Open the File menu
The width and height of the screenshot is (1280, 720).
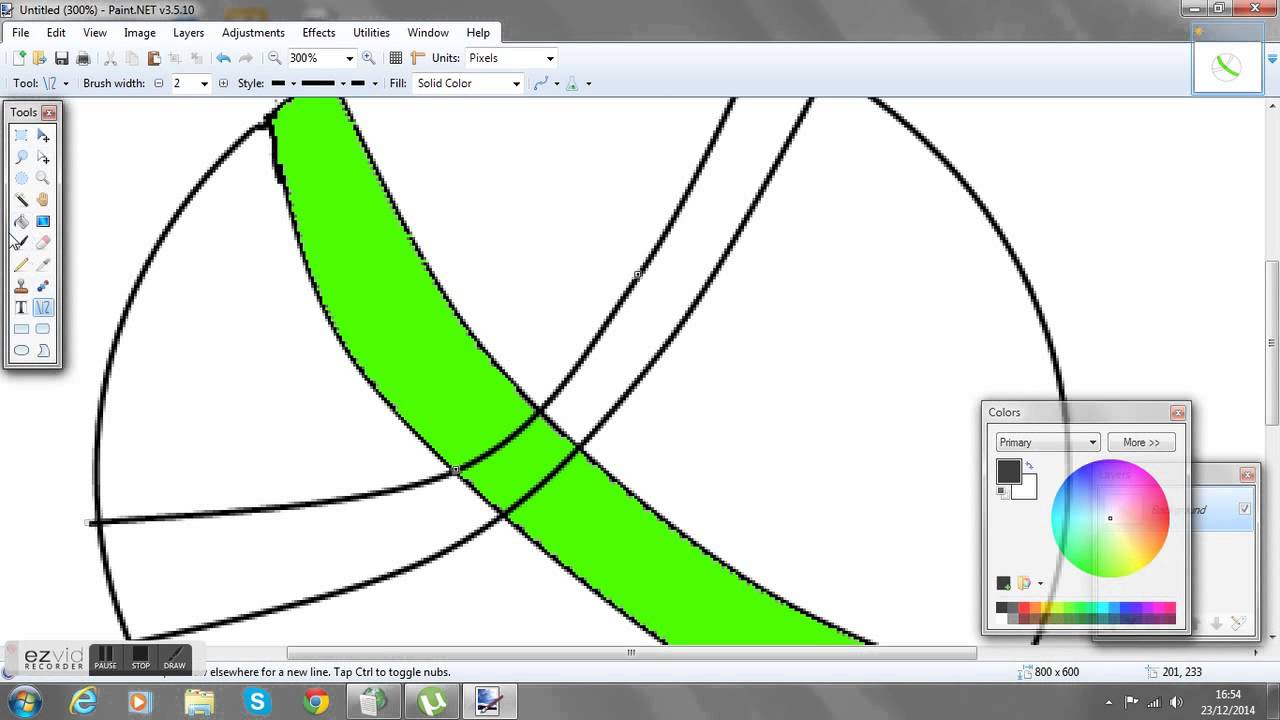coord(20,33)
